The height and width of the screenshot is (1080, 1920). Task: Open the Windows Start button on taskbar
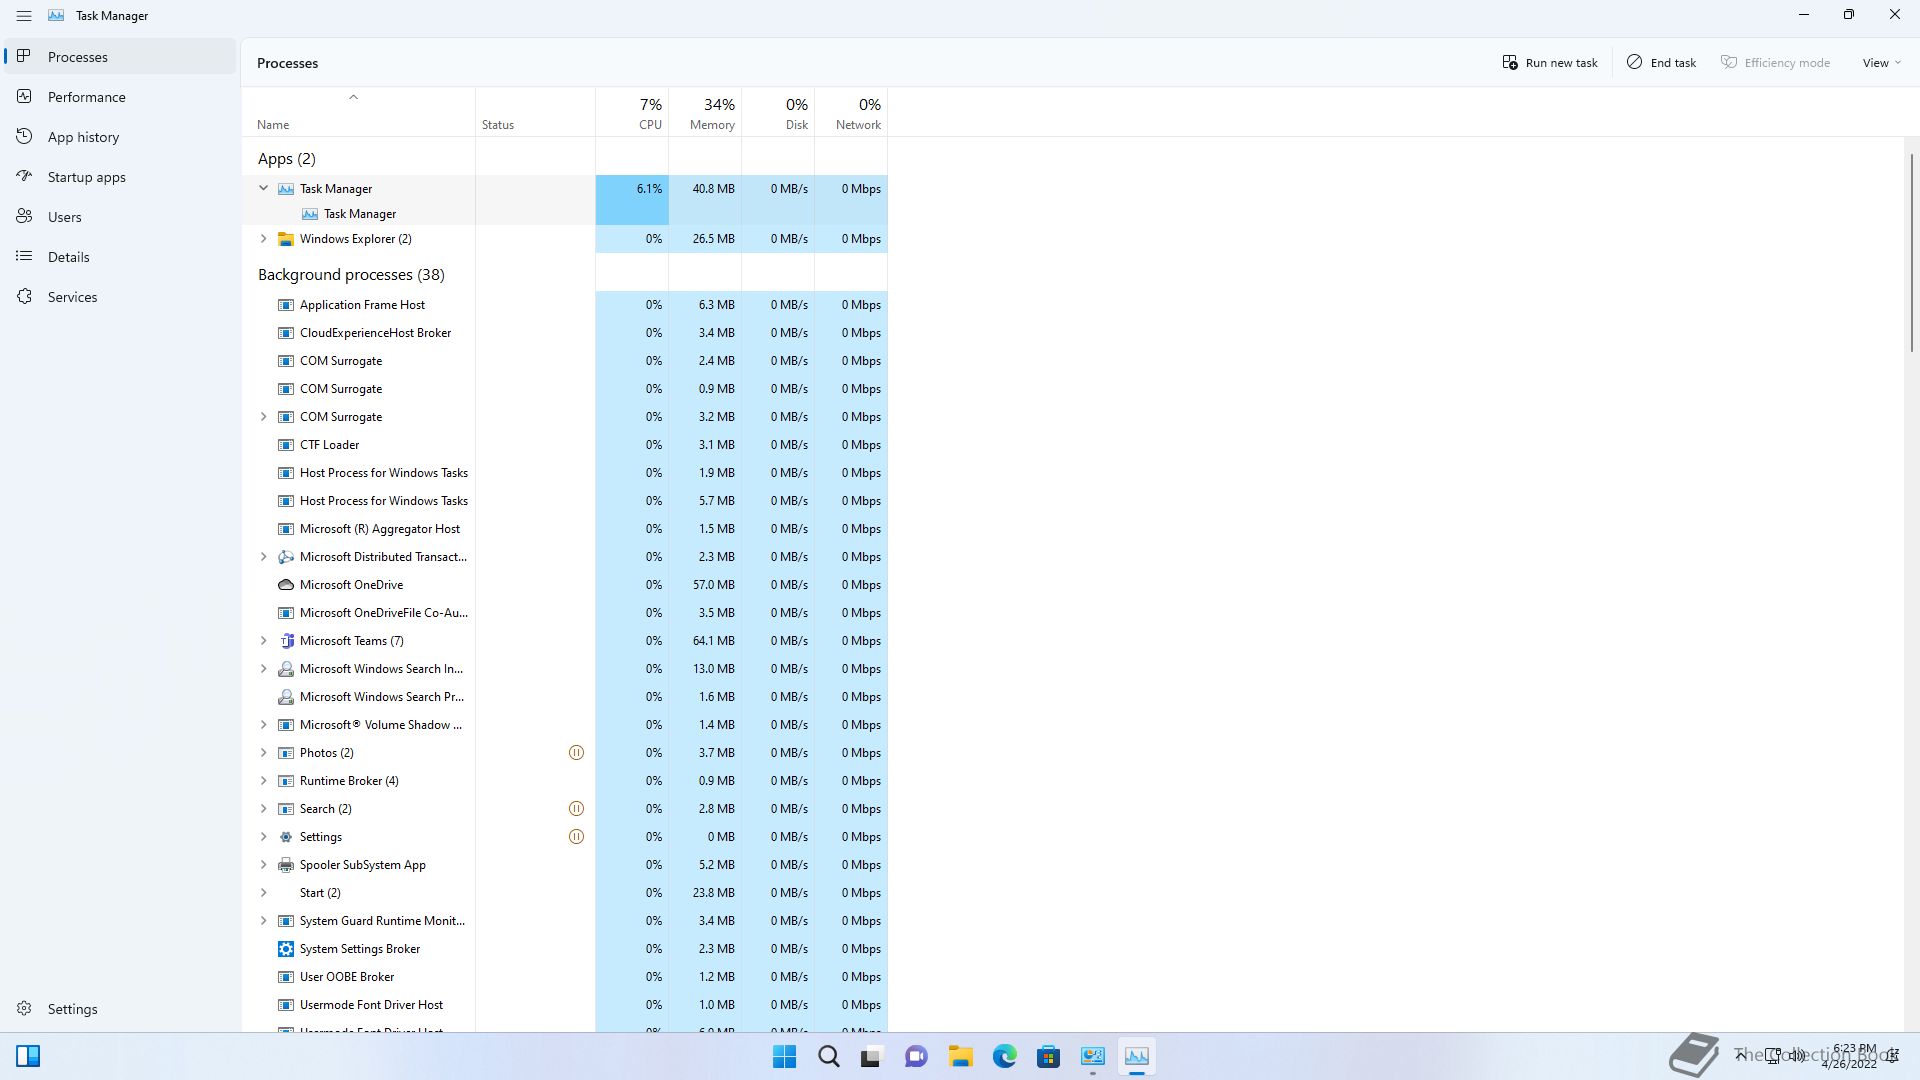click(x=785, y=1056)
